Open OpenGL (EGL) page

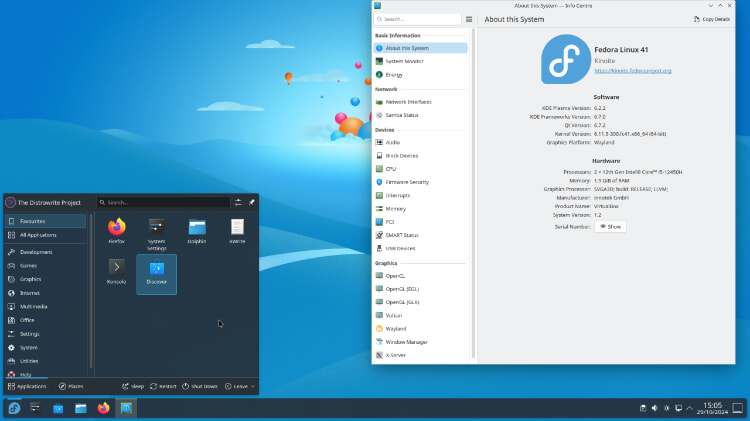click(x=420, y=289)
